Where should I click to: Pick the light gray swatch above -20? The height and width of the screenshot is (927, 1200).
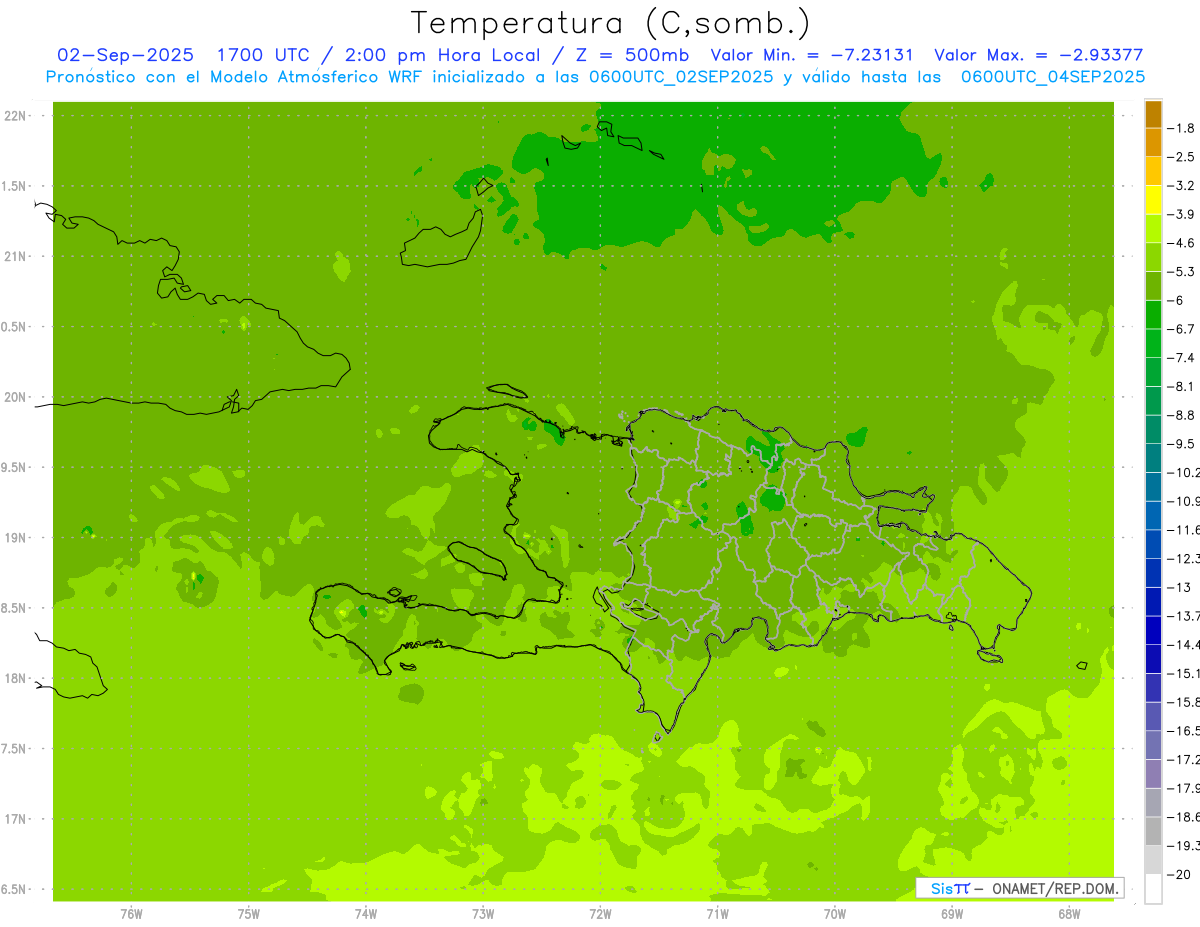(x=1153, y=860)
